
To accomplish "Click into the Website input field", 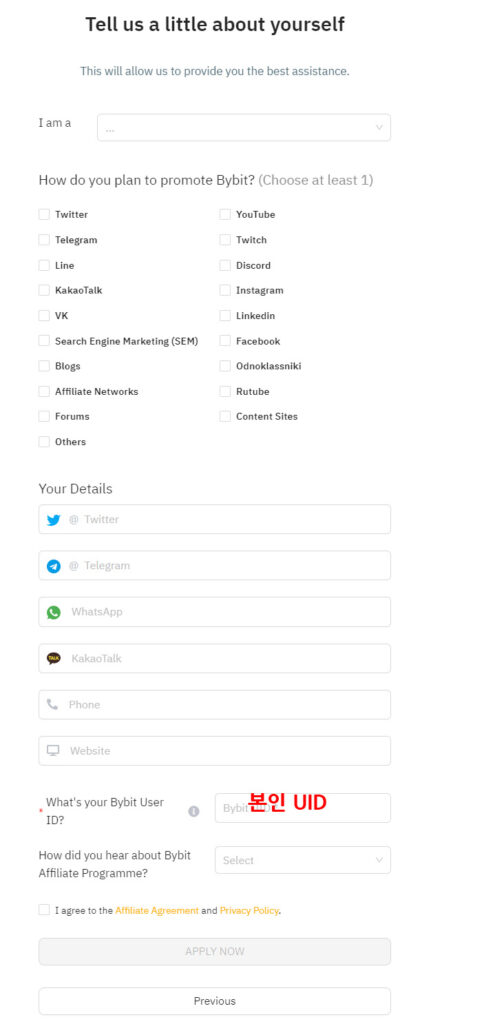I will [215, 751].
